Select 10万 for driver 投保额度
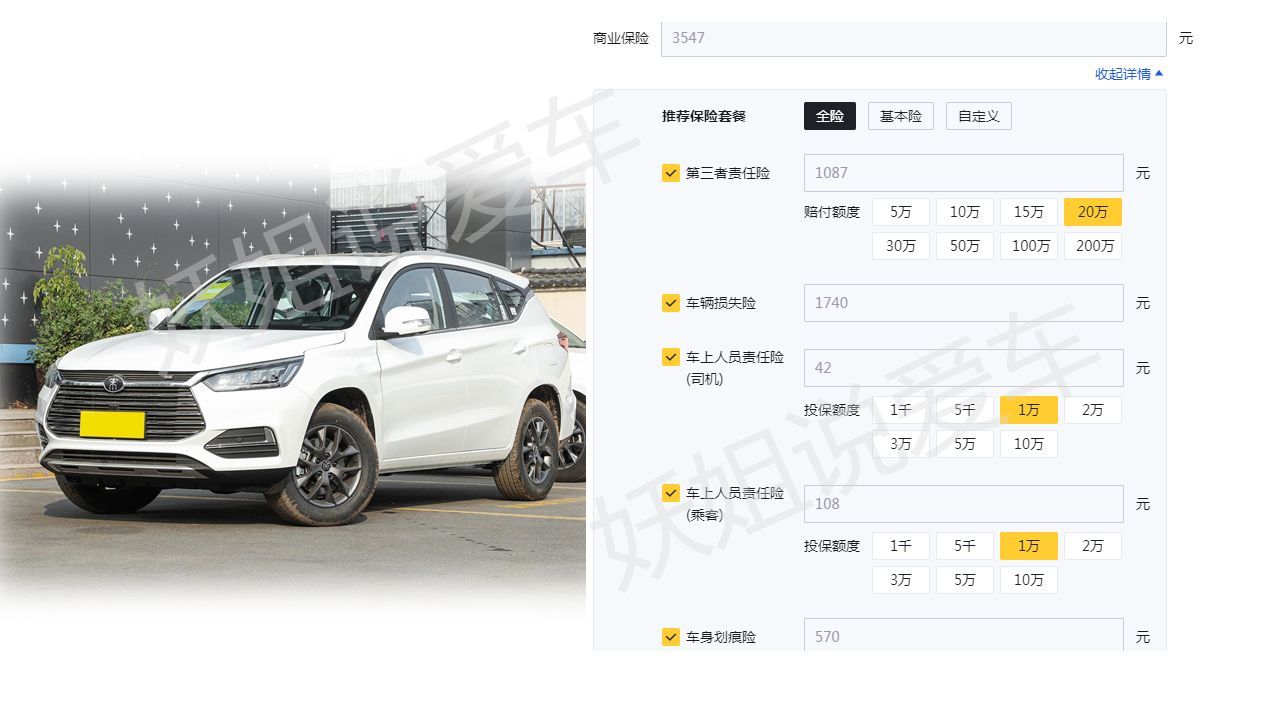 tap(1029, 444)
